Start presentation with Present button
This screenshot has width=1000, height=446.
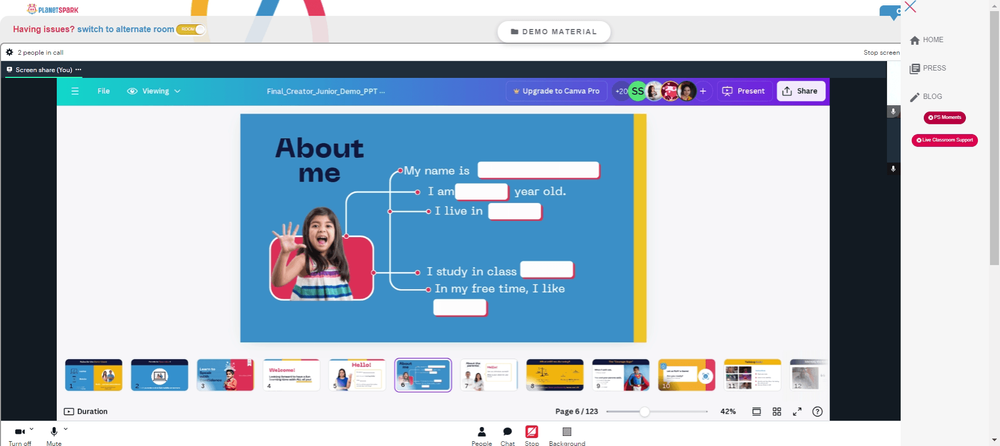coord(744,91)
